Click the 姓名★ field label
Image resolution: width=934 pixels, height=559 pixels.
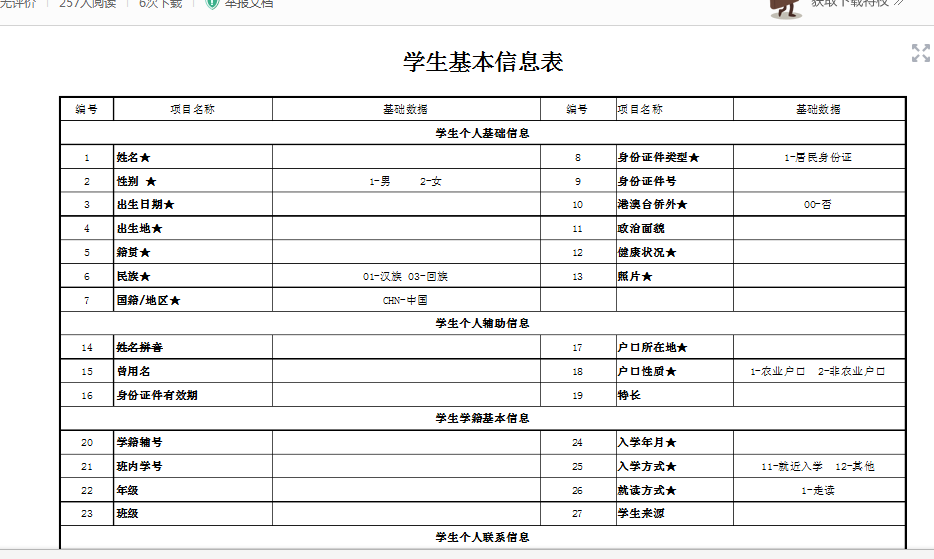133,157
